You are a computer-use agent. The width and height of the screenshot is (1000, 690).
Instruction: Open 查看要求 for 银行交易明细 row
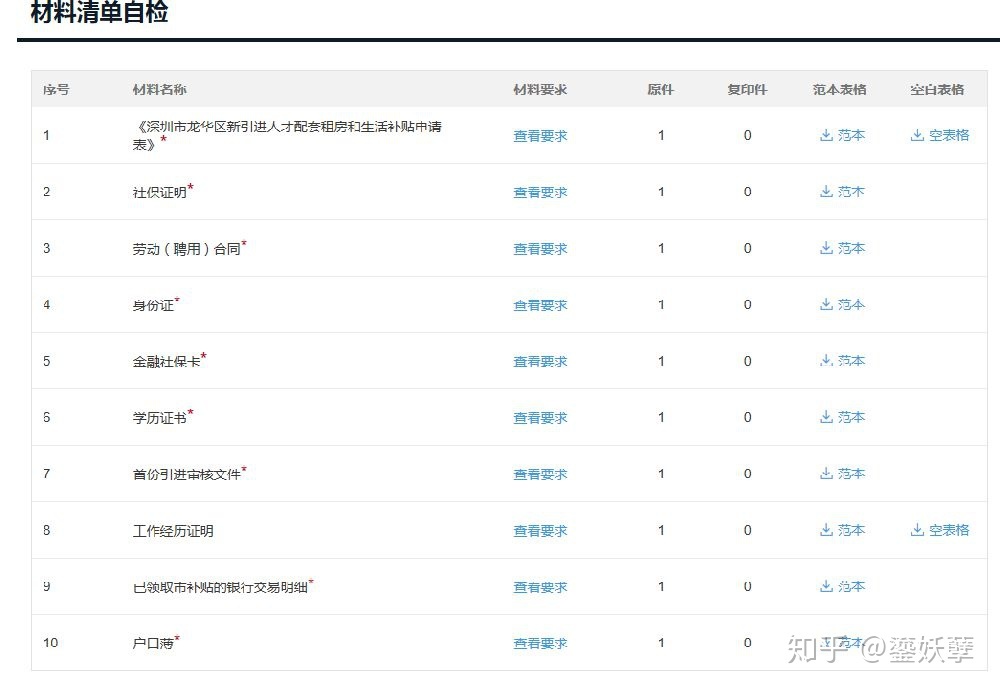tap(540, 587)
